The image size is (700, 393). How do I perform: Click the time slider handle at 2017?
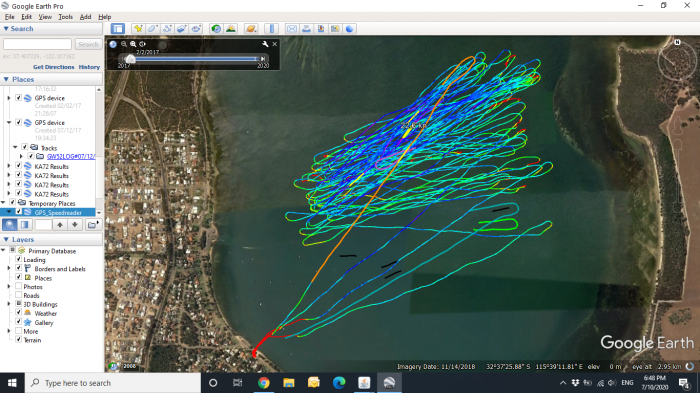pos(130,59)
